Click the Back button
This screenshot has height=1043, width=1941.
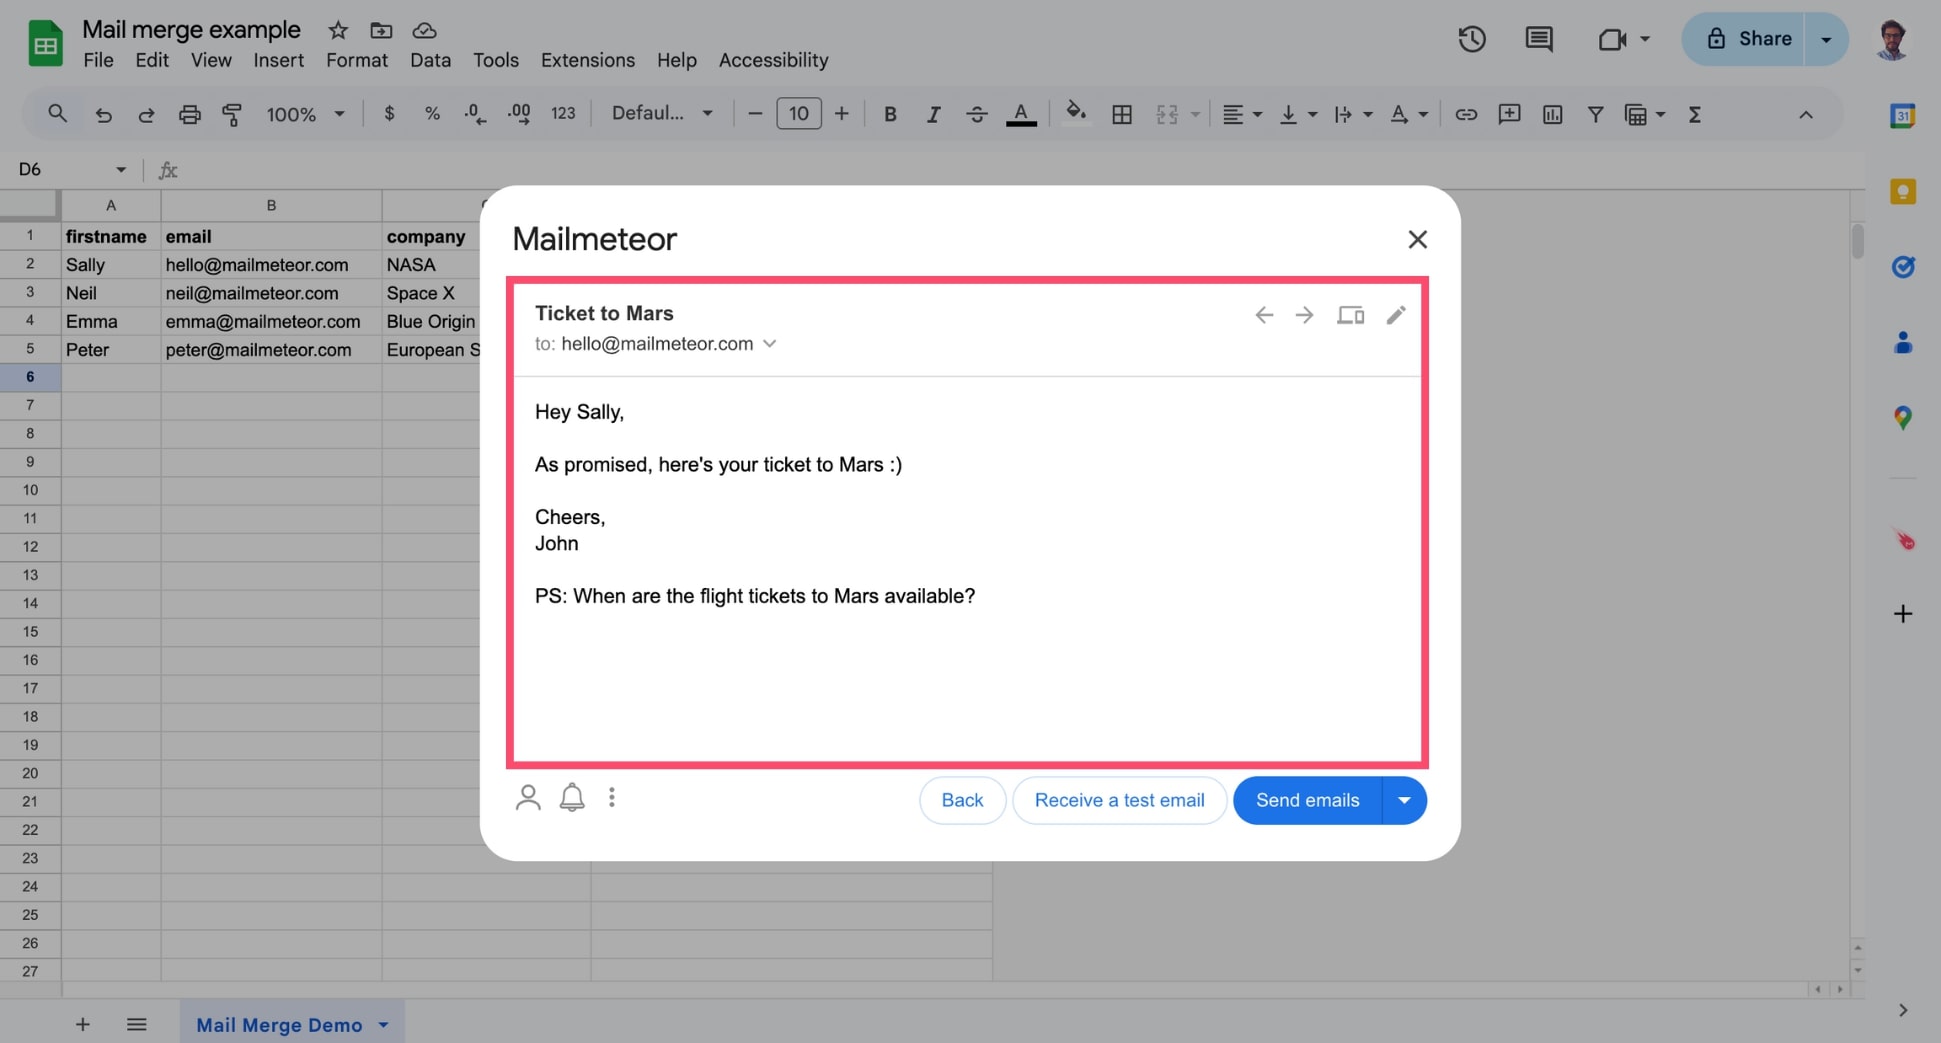[962, 800]
